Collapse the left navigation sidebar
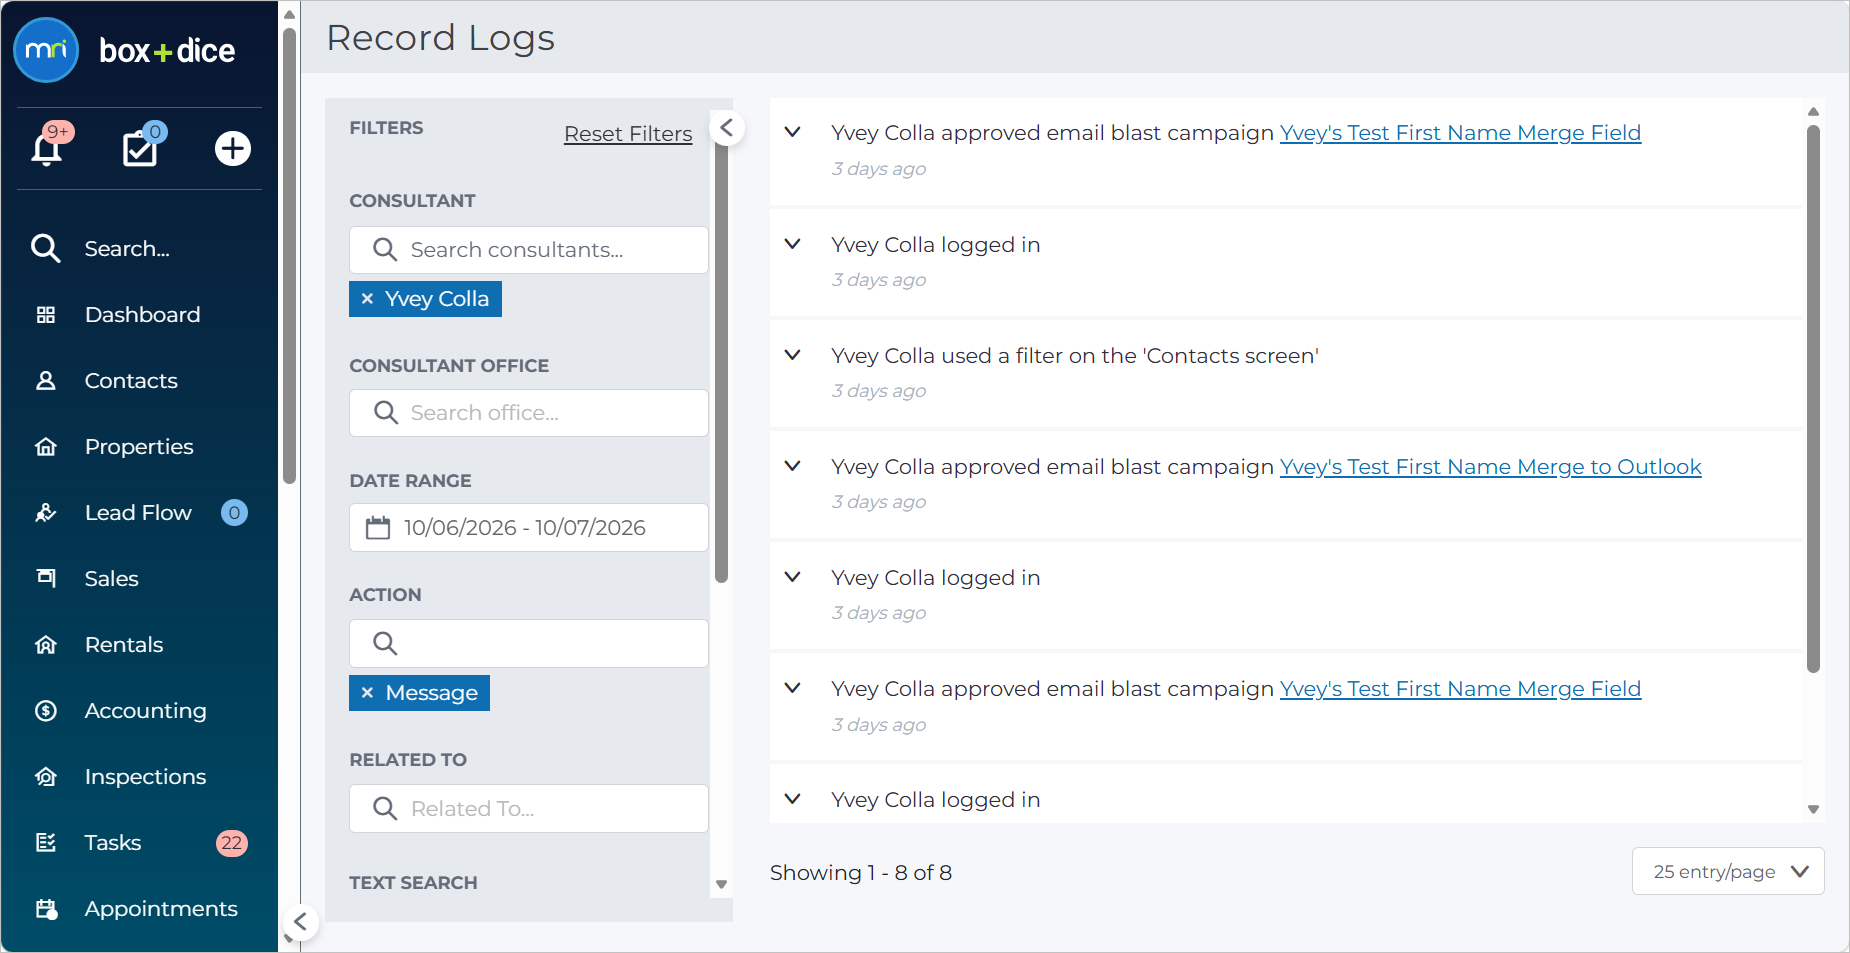This screenshot has width=1850, height=953. [300, 922]
